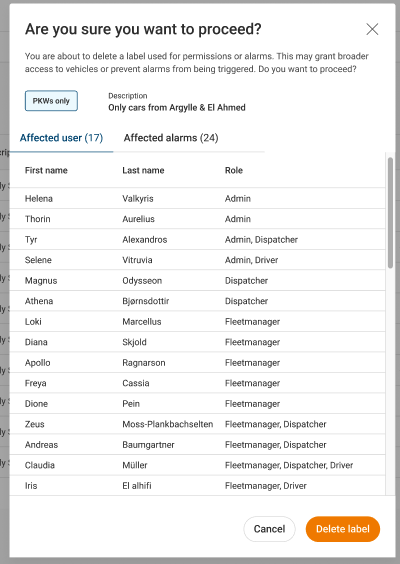The image size is (400, 564).
Task: Select Magnus Odysseon in the list
Action: (x=197, y=280)
